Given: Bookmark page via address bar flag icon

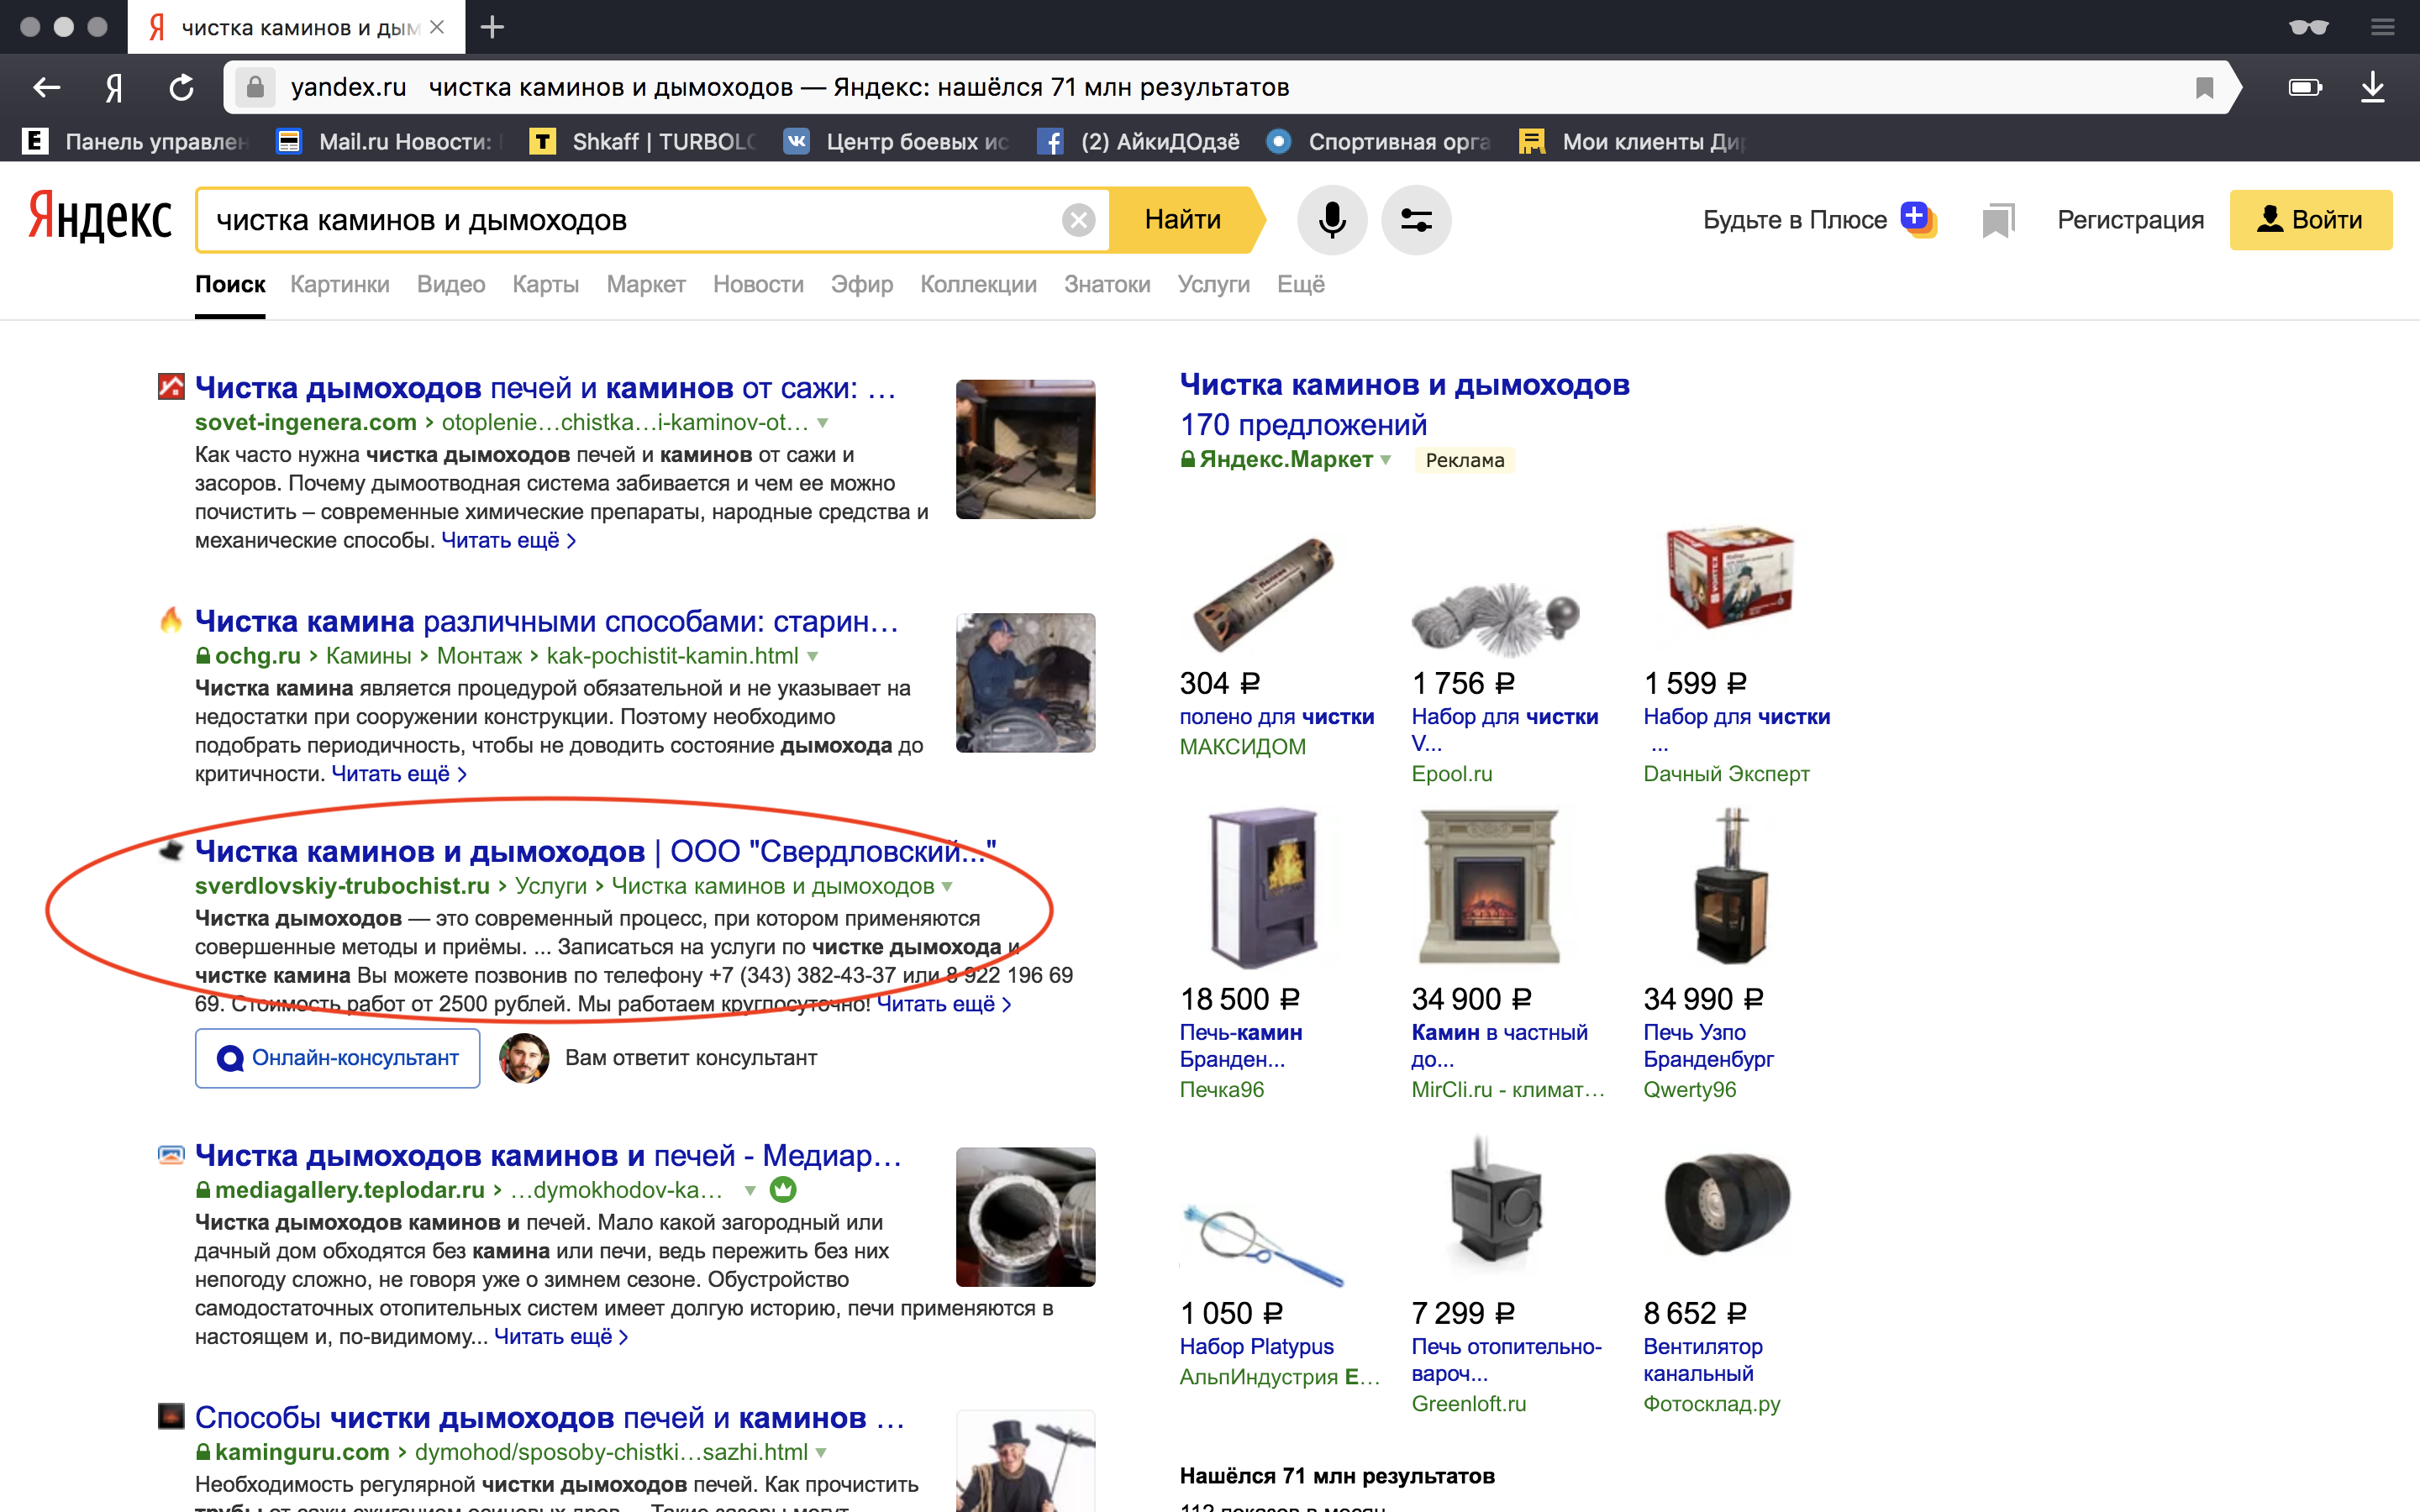Looking at the screenshot, I should 2204,88.
